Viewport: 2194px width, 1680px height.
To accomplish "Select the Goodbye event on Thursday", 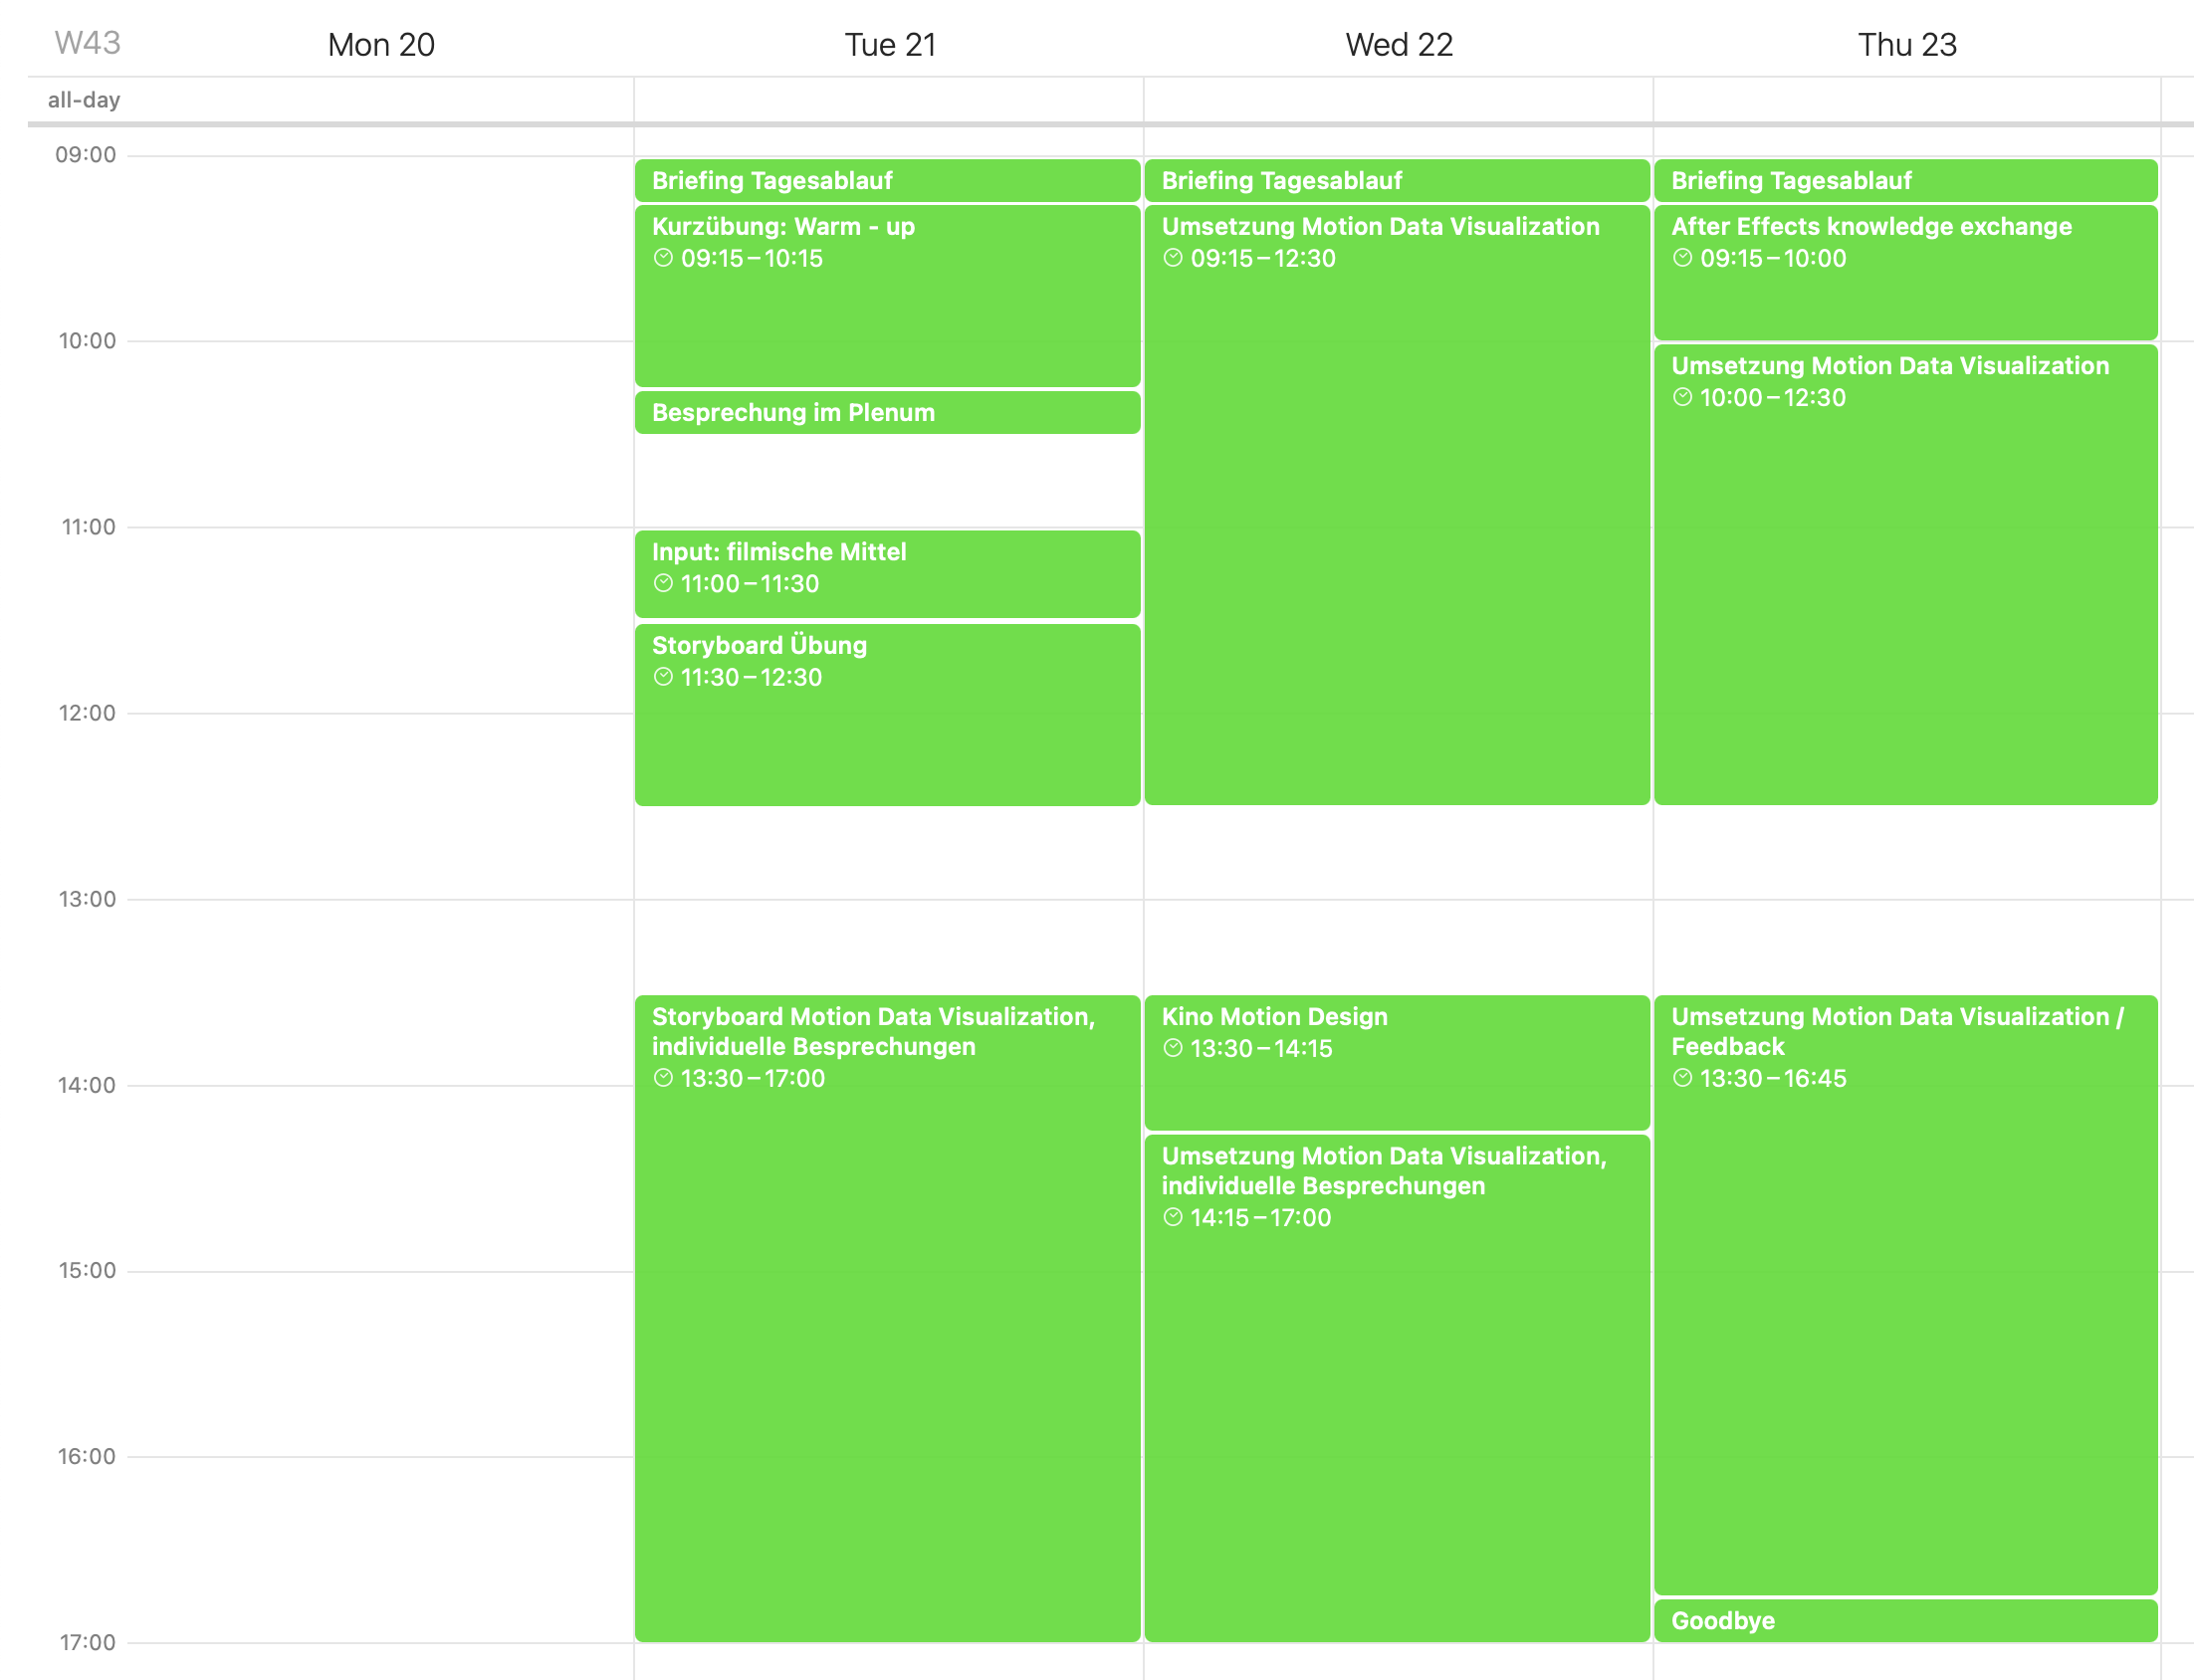I will 1905,1621.
